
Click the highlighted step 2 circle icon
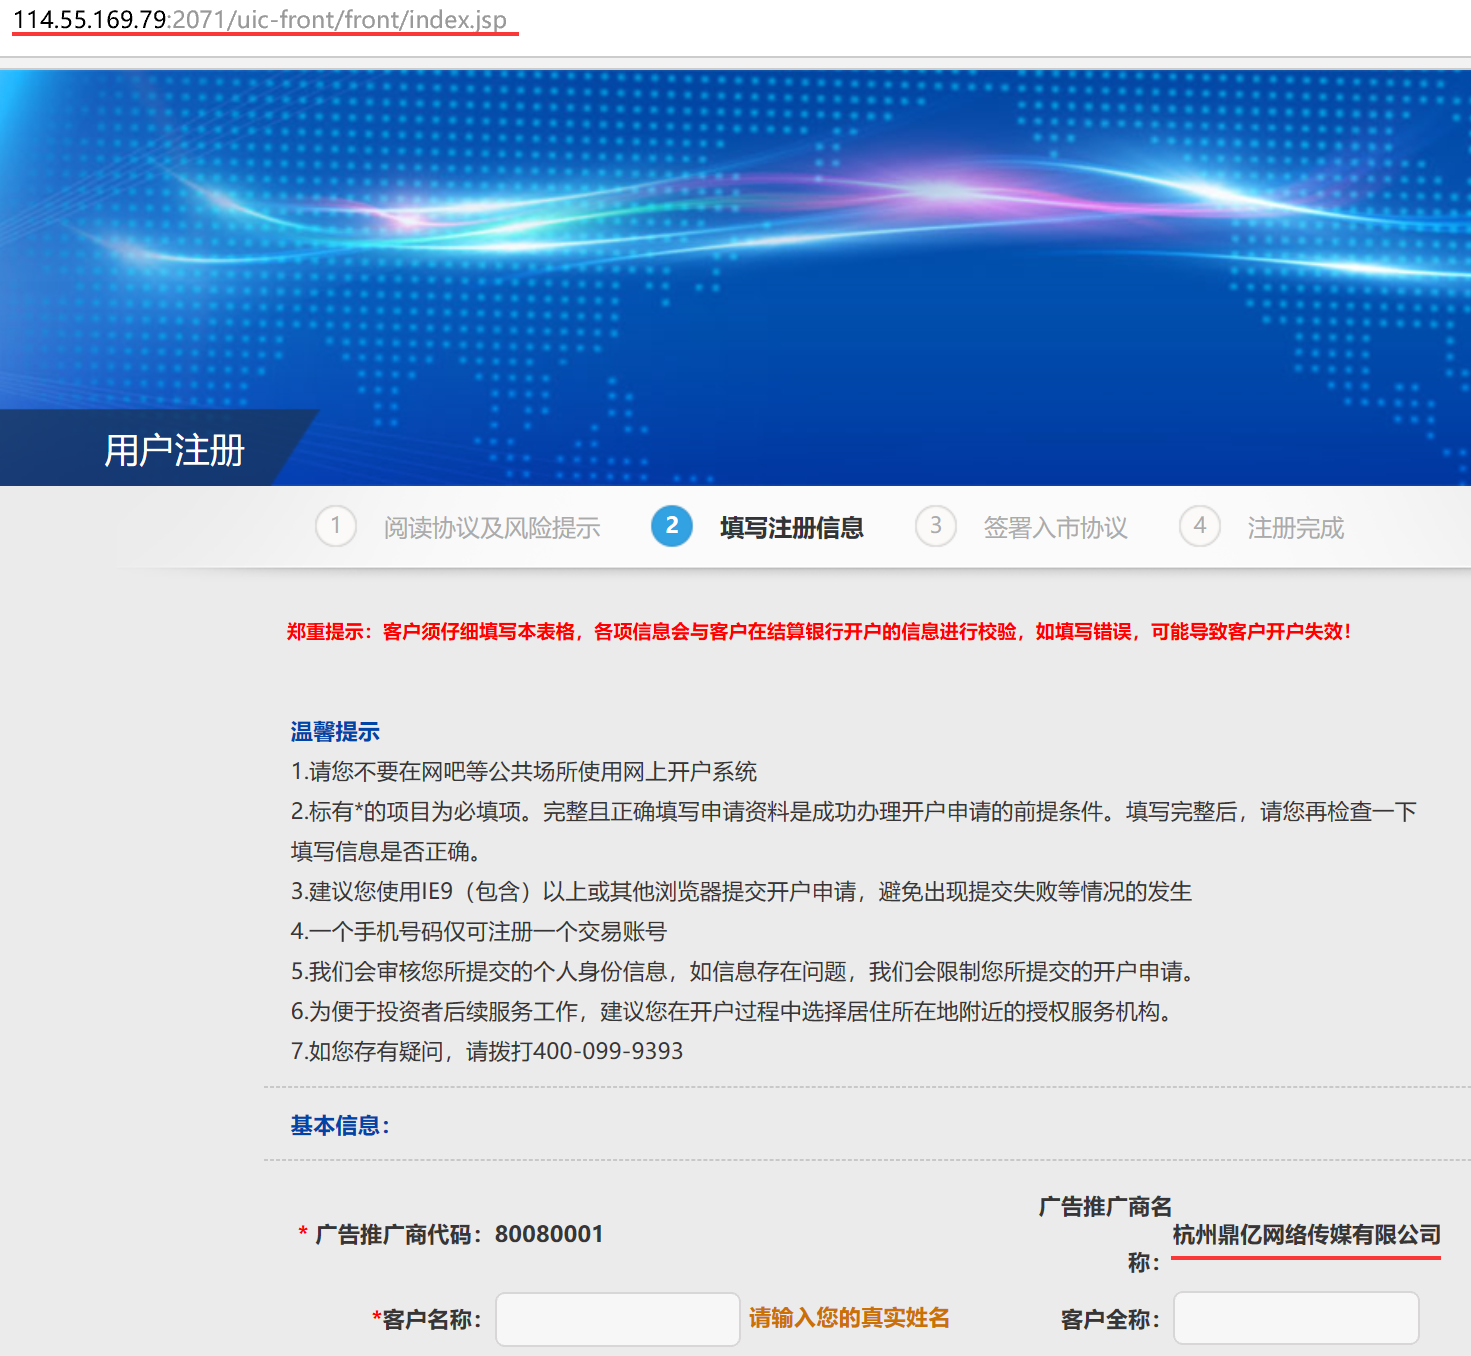672,526
